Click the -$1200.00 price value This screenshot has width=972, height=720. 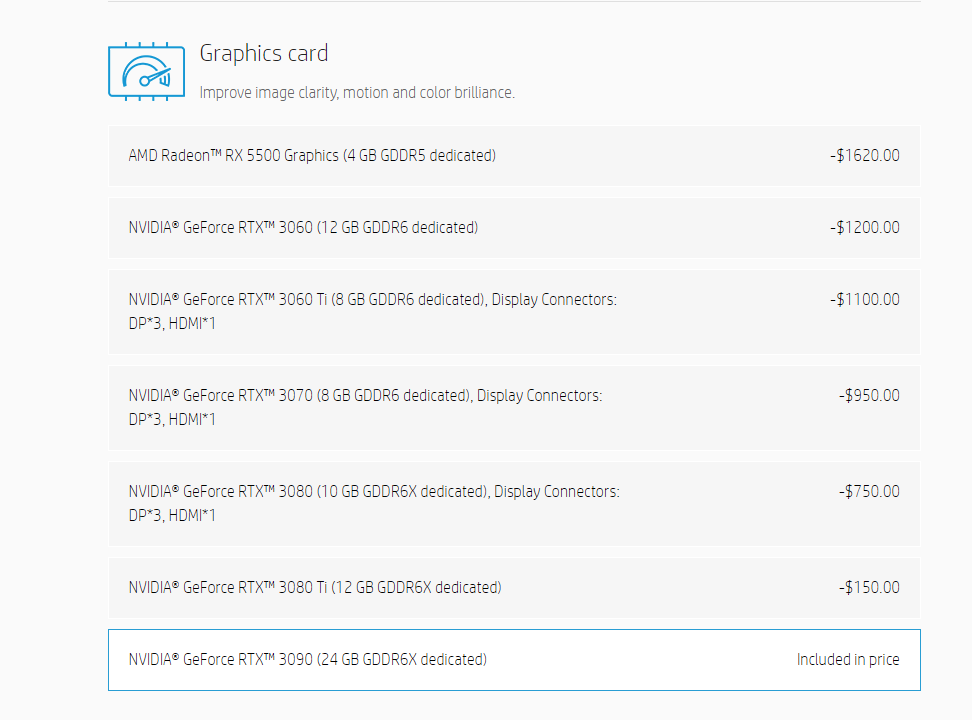coord(865,227)
